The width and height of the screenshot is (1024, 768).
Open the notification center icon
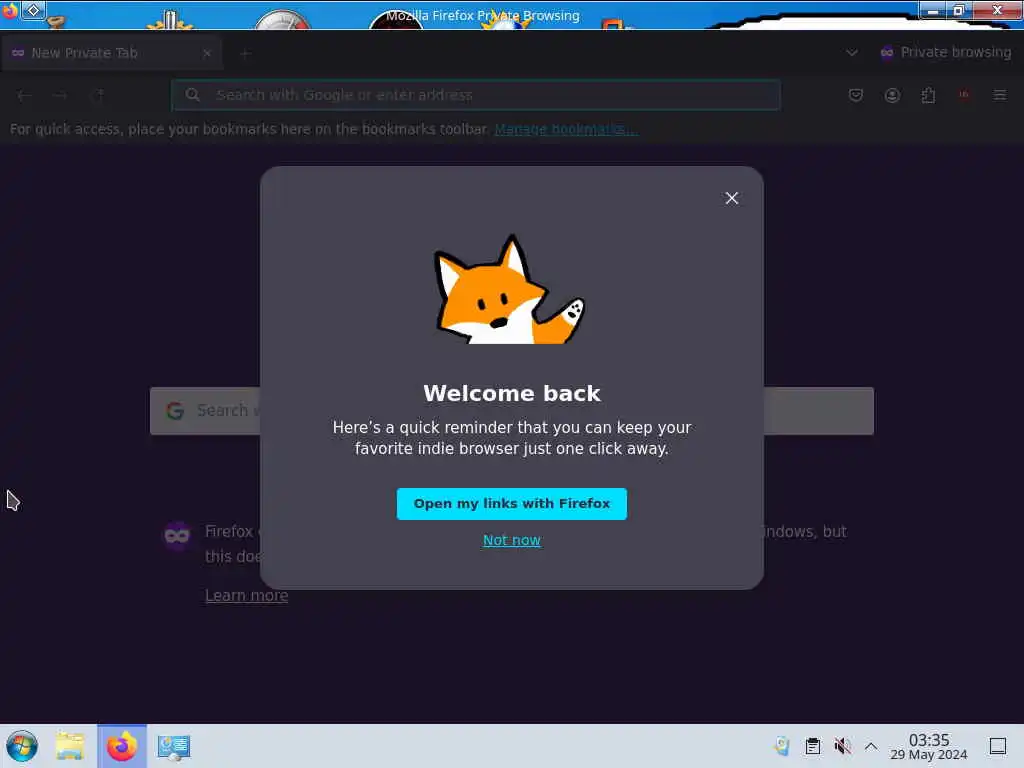998,746
